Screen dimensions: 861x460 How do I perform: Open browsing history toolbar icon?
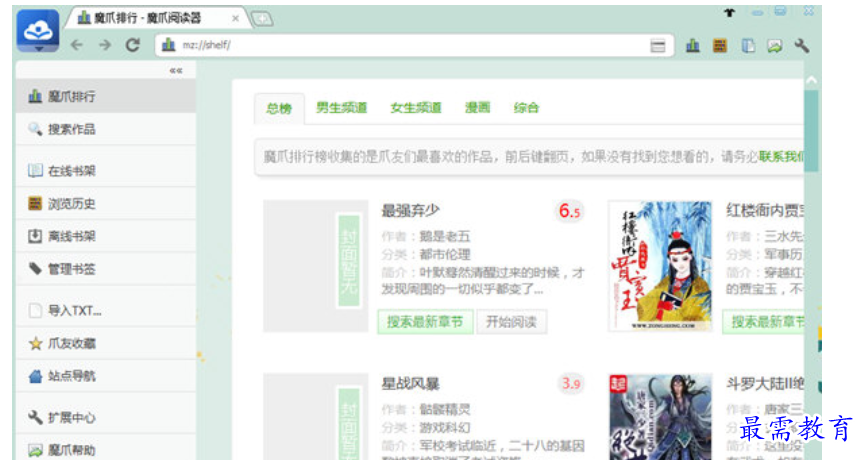(720, 46)
